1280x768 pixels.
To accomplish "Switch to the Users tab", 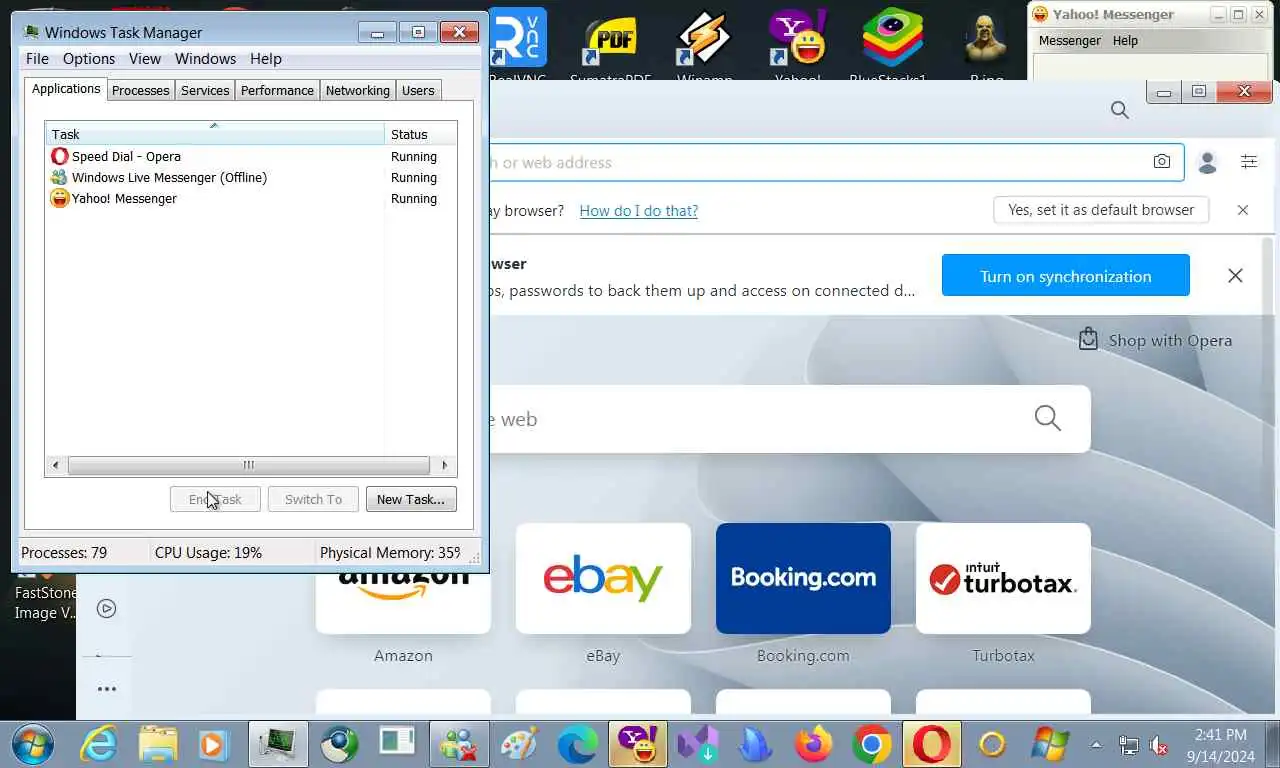I will [x=418, y=90].
